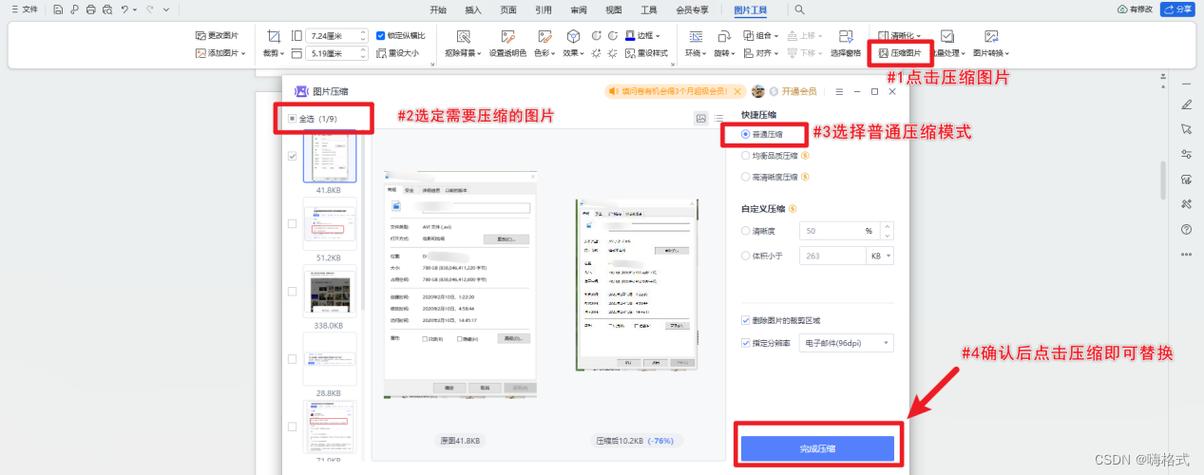Open the KB unit dropdown
Viewport: 1204px width, 475px height.
pyautogui.click(x=880, y=256)
